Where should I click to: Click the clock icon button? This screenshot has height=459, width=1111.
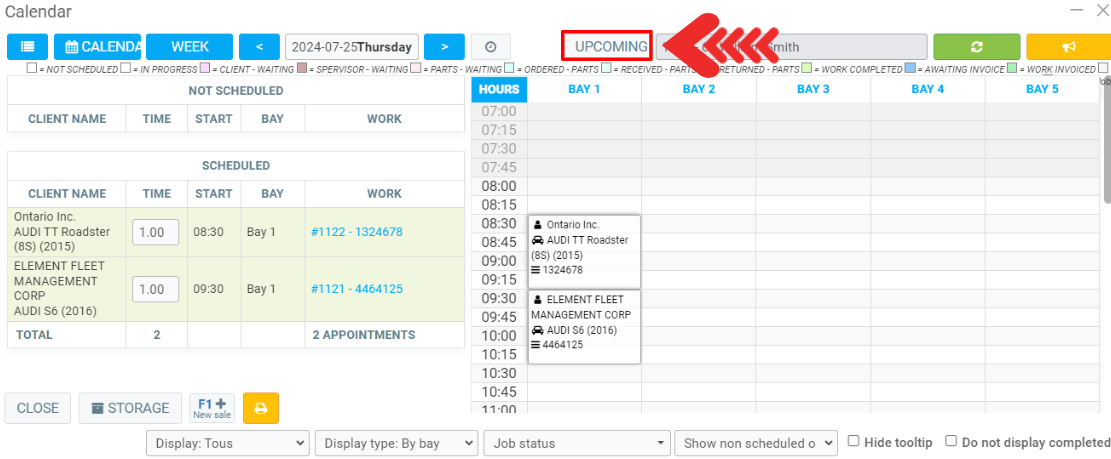coord(491,47)
